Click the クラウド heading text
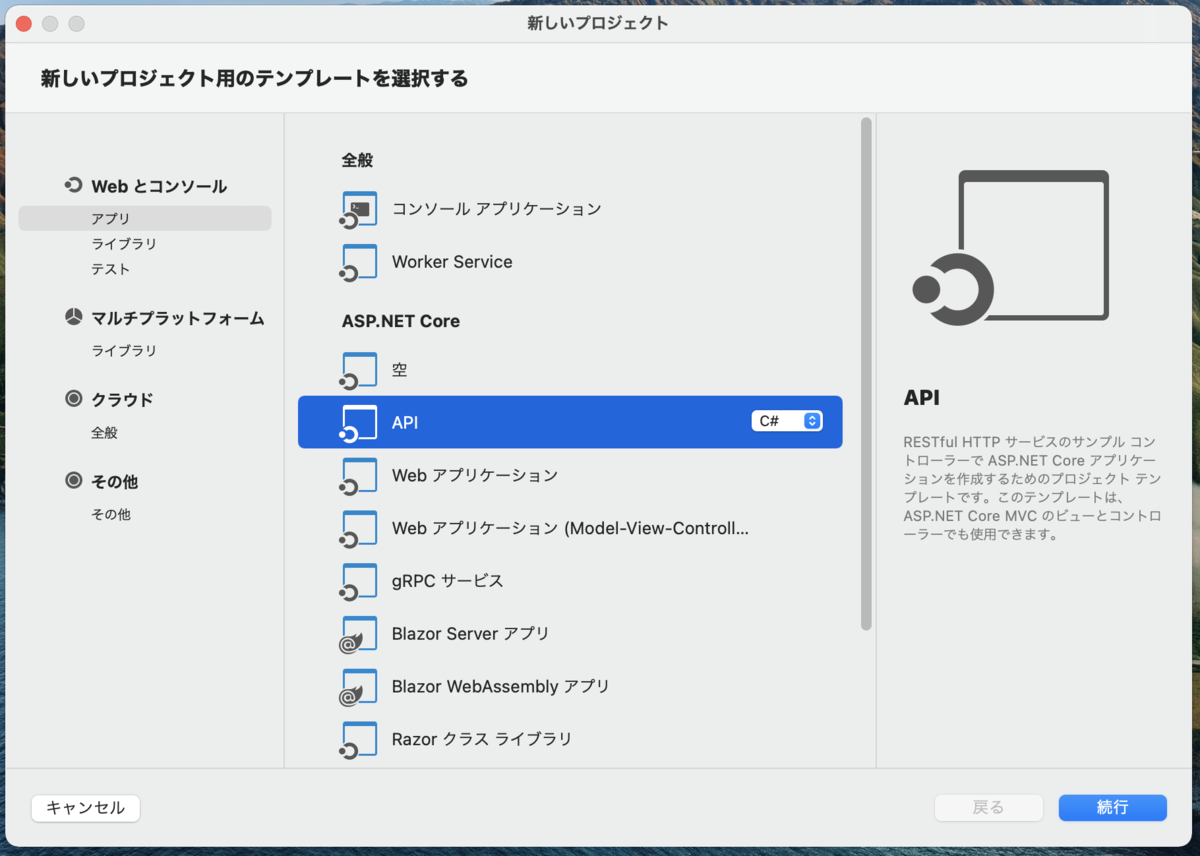 pos(122,399)
